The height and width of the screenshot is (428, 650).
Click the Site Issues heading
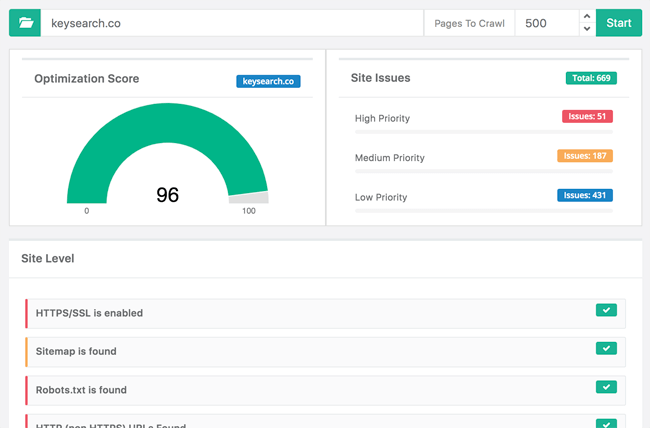(x=381, y=78)
